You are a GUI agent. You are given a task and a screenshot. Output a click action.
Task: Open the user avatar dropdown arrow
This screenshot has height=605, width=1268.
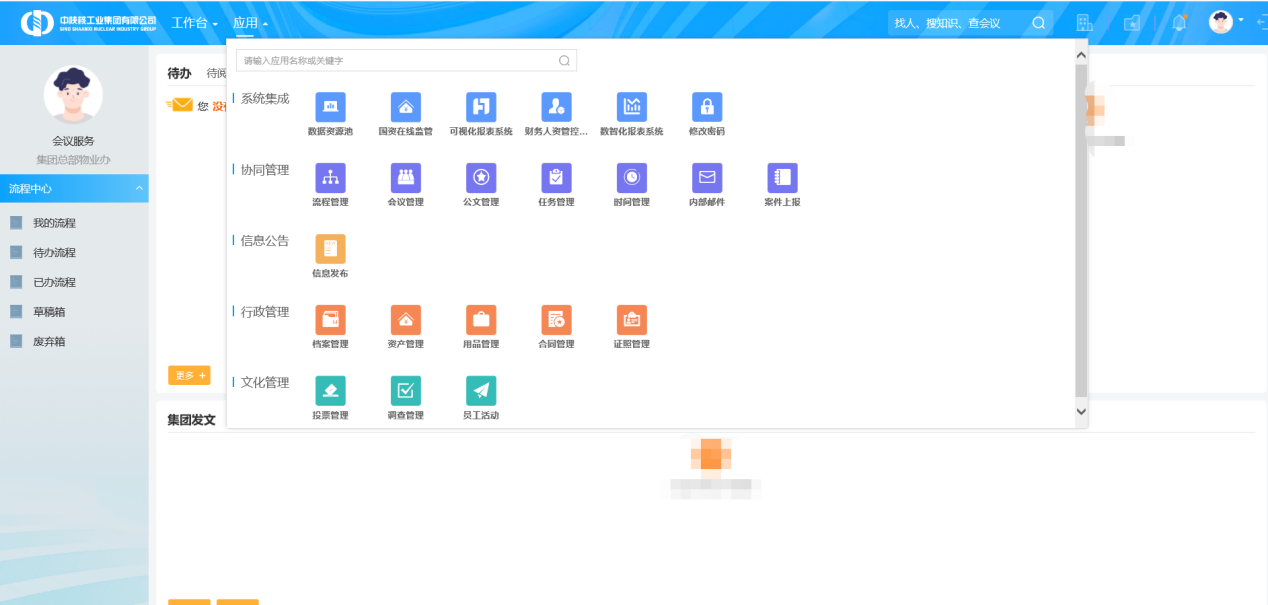tap(1241, 20)
